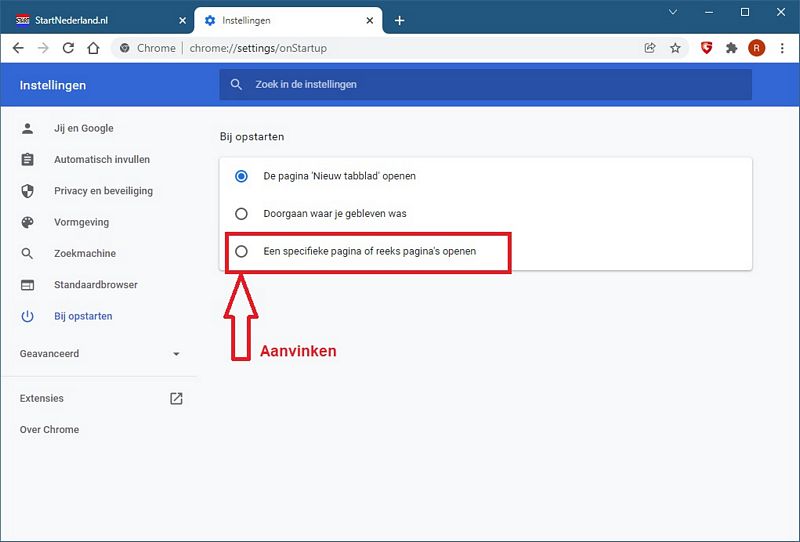This screenshot has width=800, height=542.
Task: Open the home page via house icon
Action: tap(93, 48)
